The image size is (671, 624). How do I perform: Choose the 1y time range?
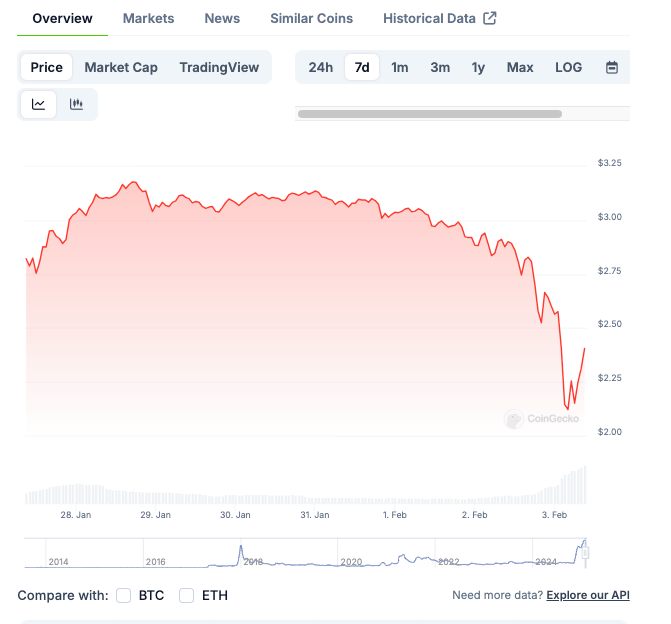click(478, 67)
